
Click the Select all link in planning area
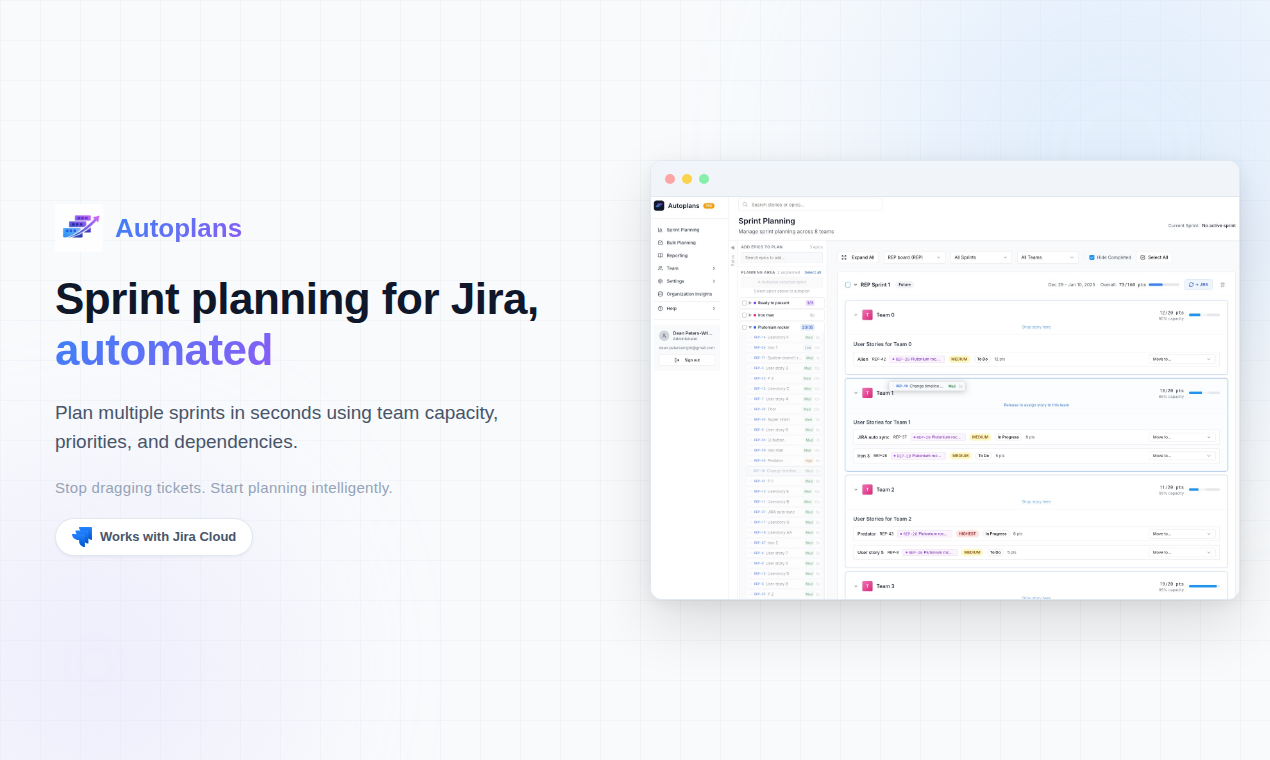point(813,272)
